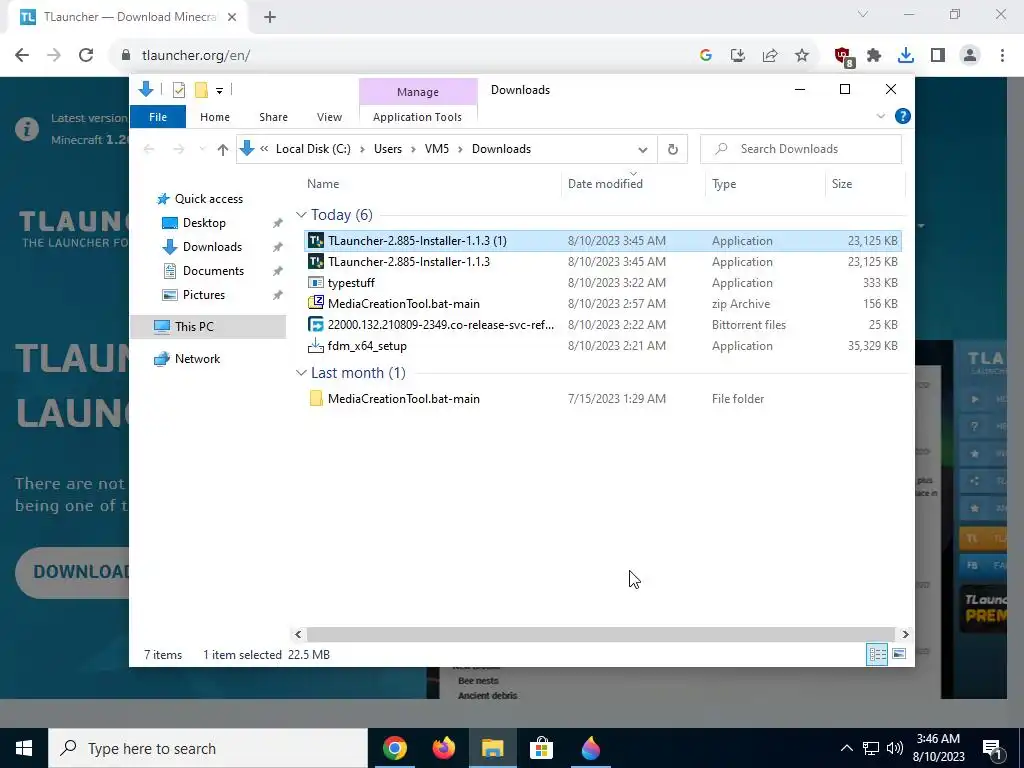Focus the Search Downloads field
The image size is (1024, 768).
(x=801, y=149)
